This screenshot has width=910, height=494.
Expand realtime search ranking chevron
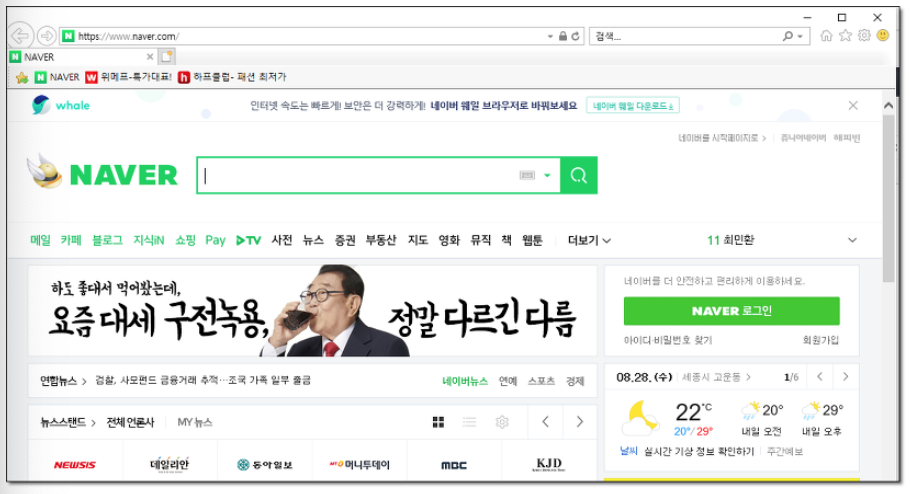(x=852, y=240)
